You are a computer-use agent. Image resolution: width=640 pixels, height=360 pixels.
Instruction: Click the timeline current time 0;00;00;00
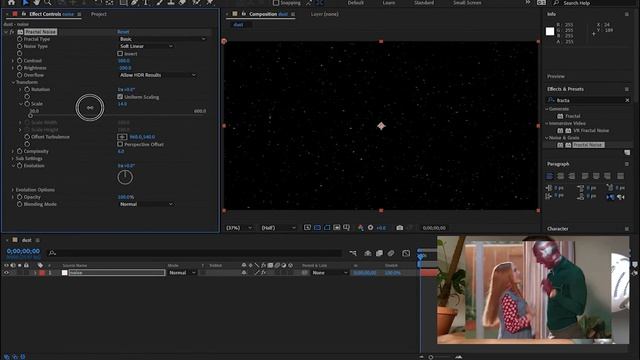pos(23,251)
